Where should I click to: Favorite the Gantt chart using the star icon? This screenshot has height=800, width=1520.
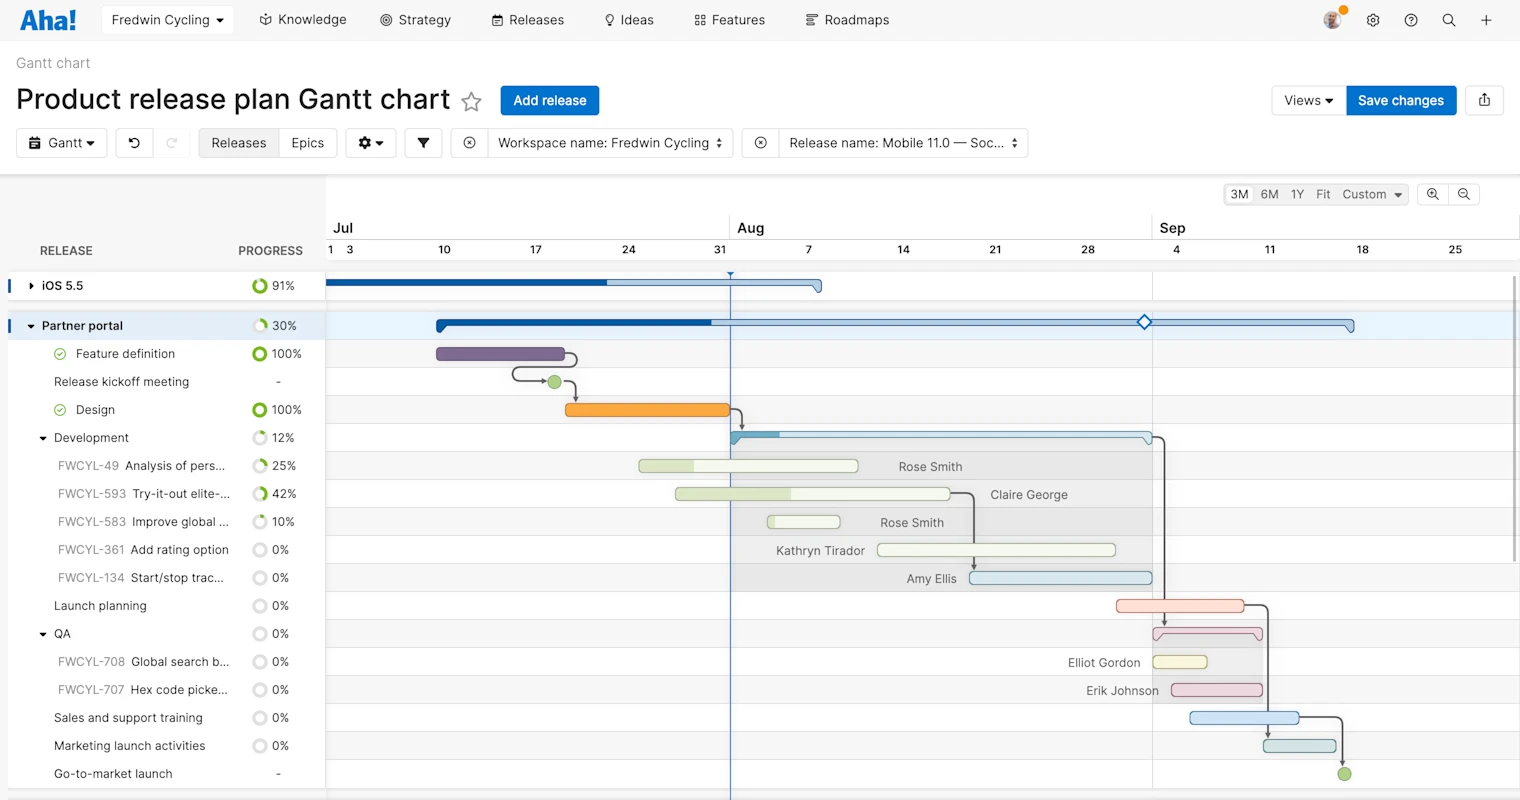(471, 100)
